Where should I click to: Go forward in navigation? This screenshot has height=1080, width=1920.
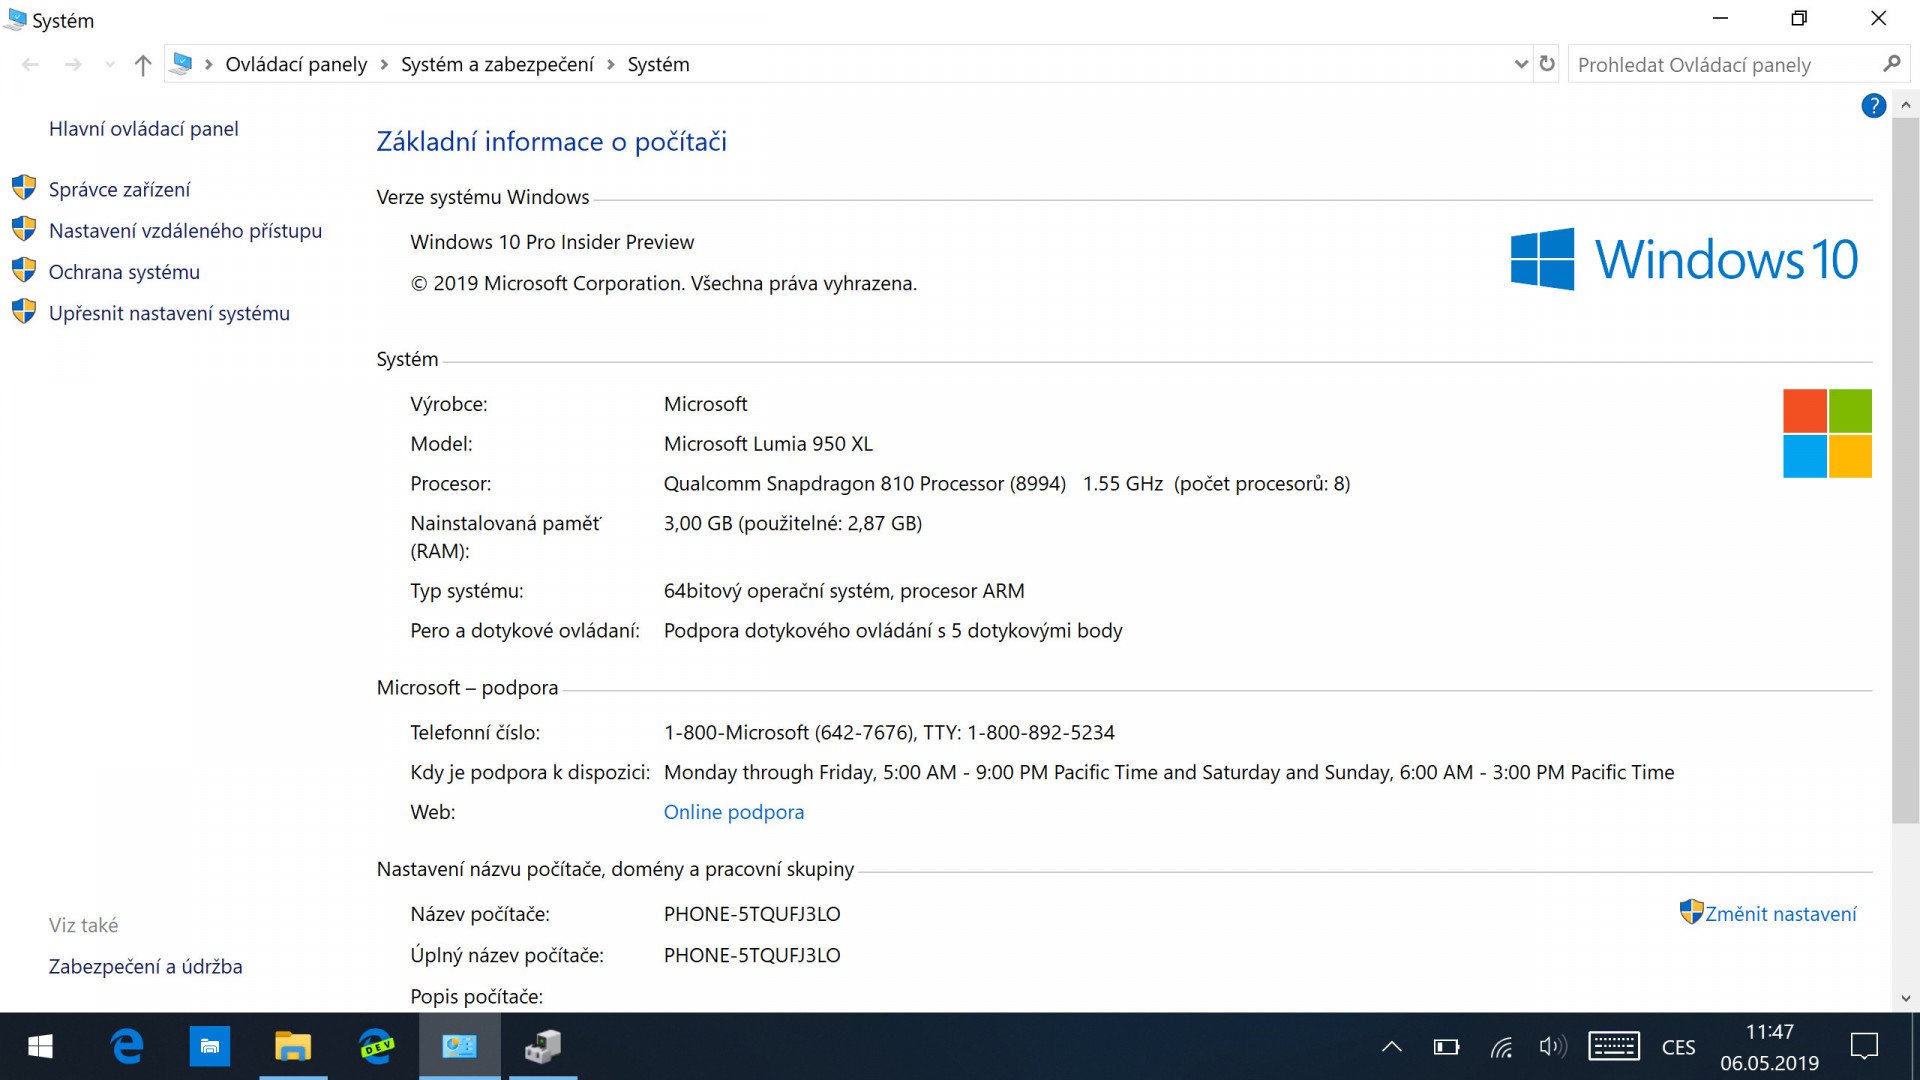73,65
